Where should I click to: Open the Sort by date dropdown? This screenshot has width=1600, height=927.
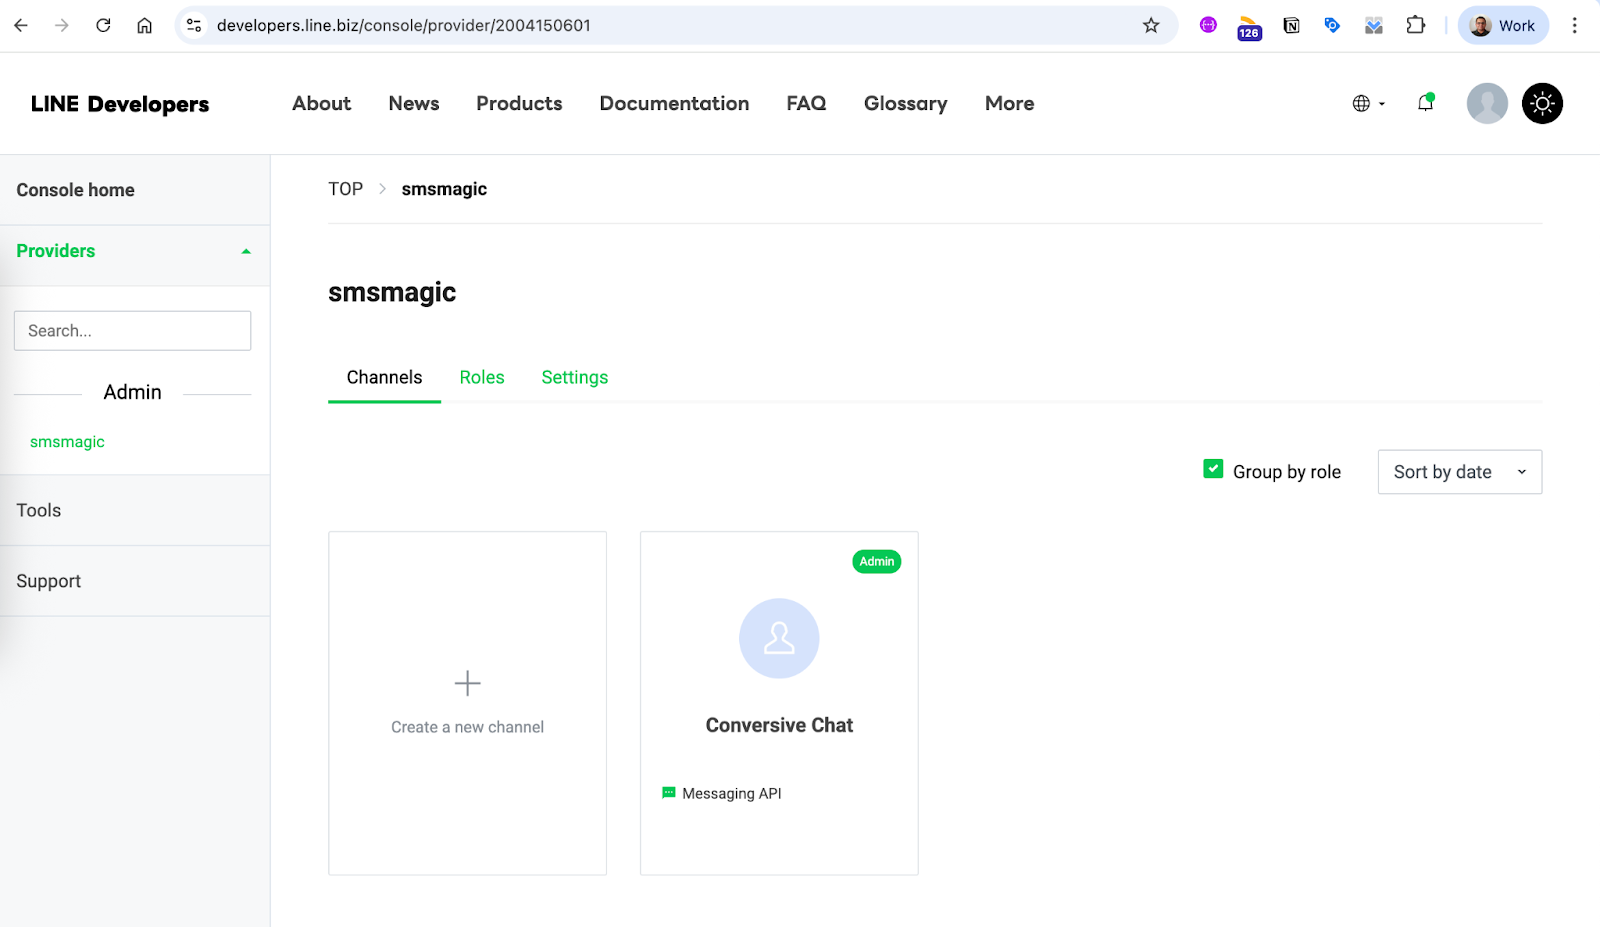click(1460, 472)
